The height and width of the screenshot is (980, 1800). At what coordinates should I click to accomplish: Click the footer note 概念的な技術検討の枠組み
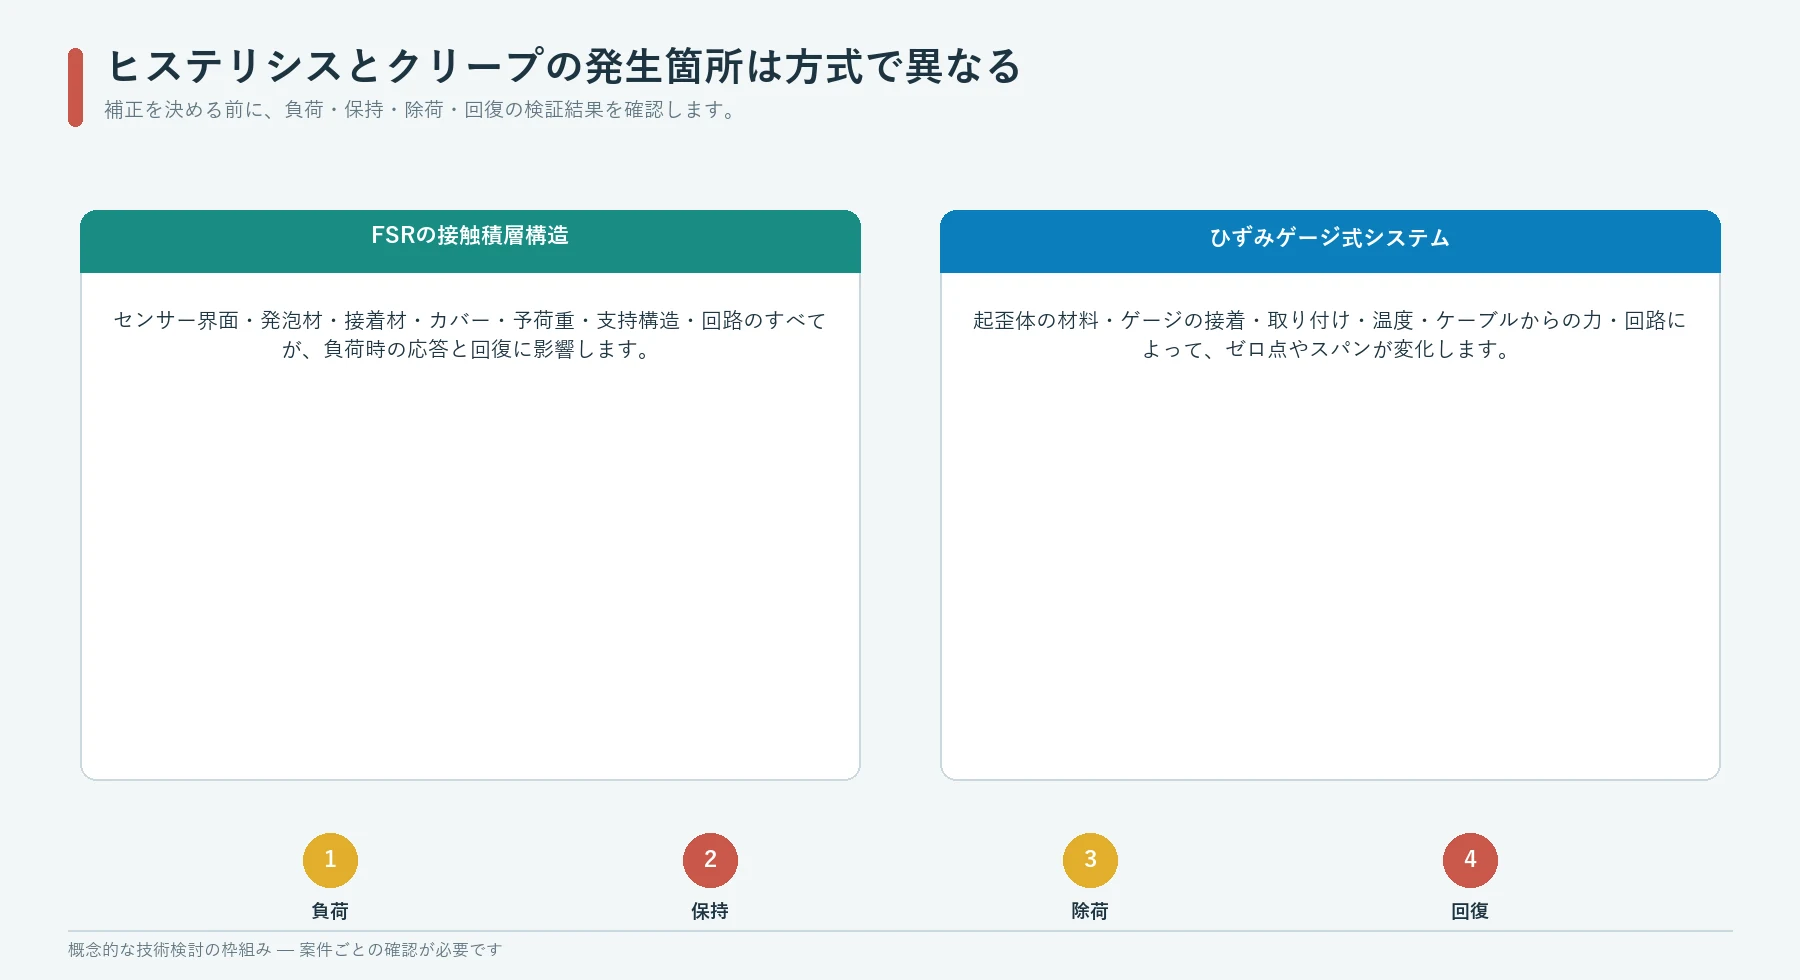(x=285, y=950)
